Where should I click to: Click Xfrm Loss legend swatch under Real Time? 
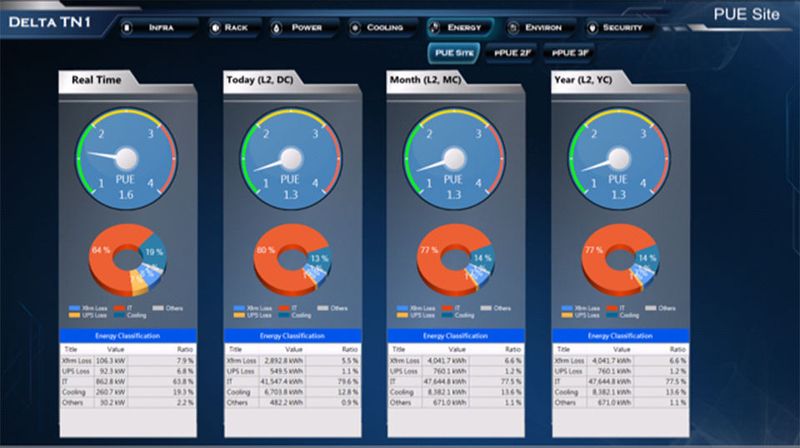point(74,308)
